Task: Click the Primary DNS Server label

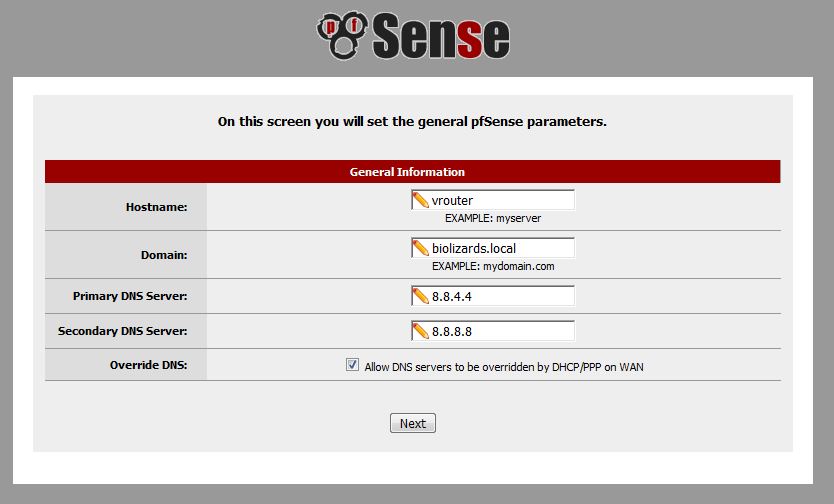Action: click(130, 296)
